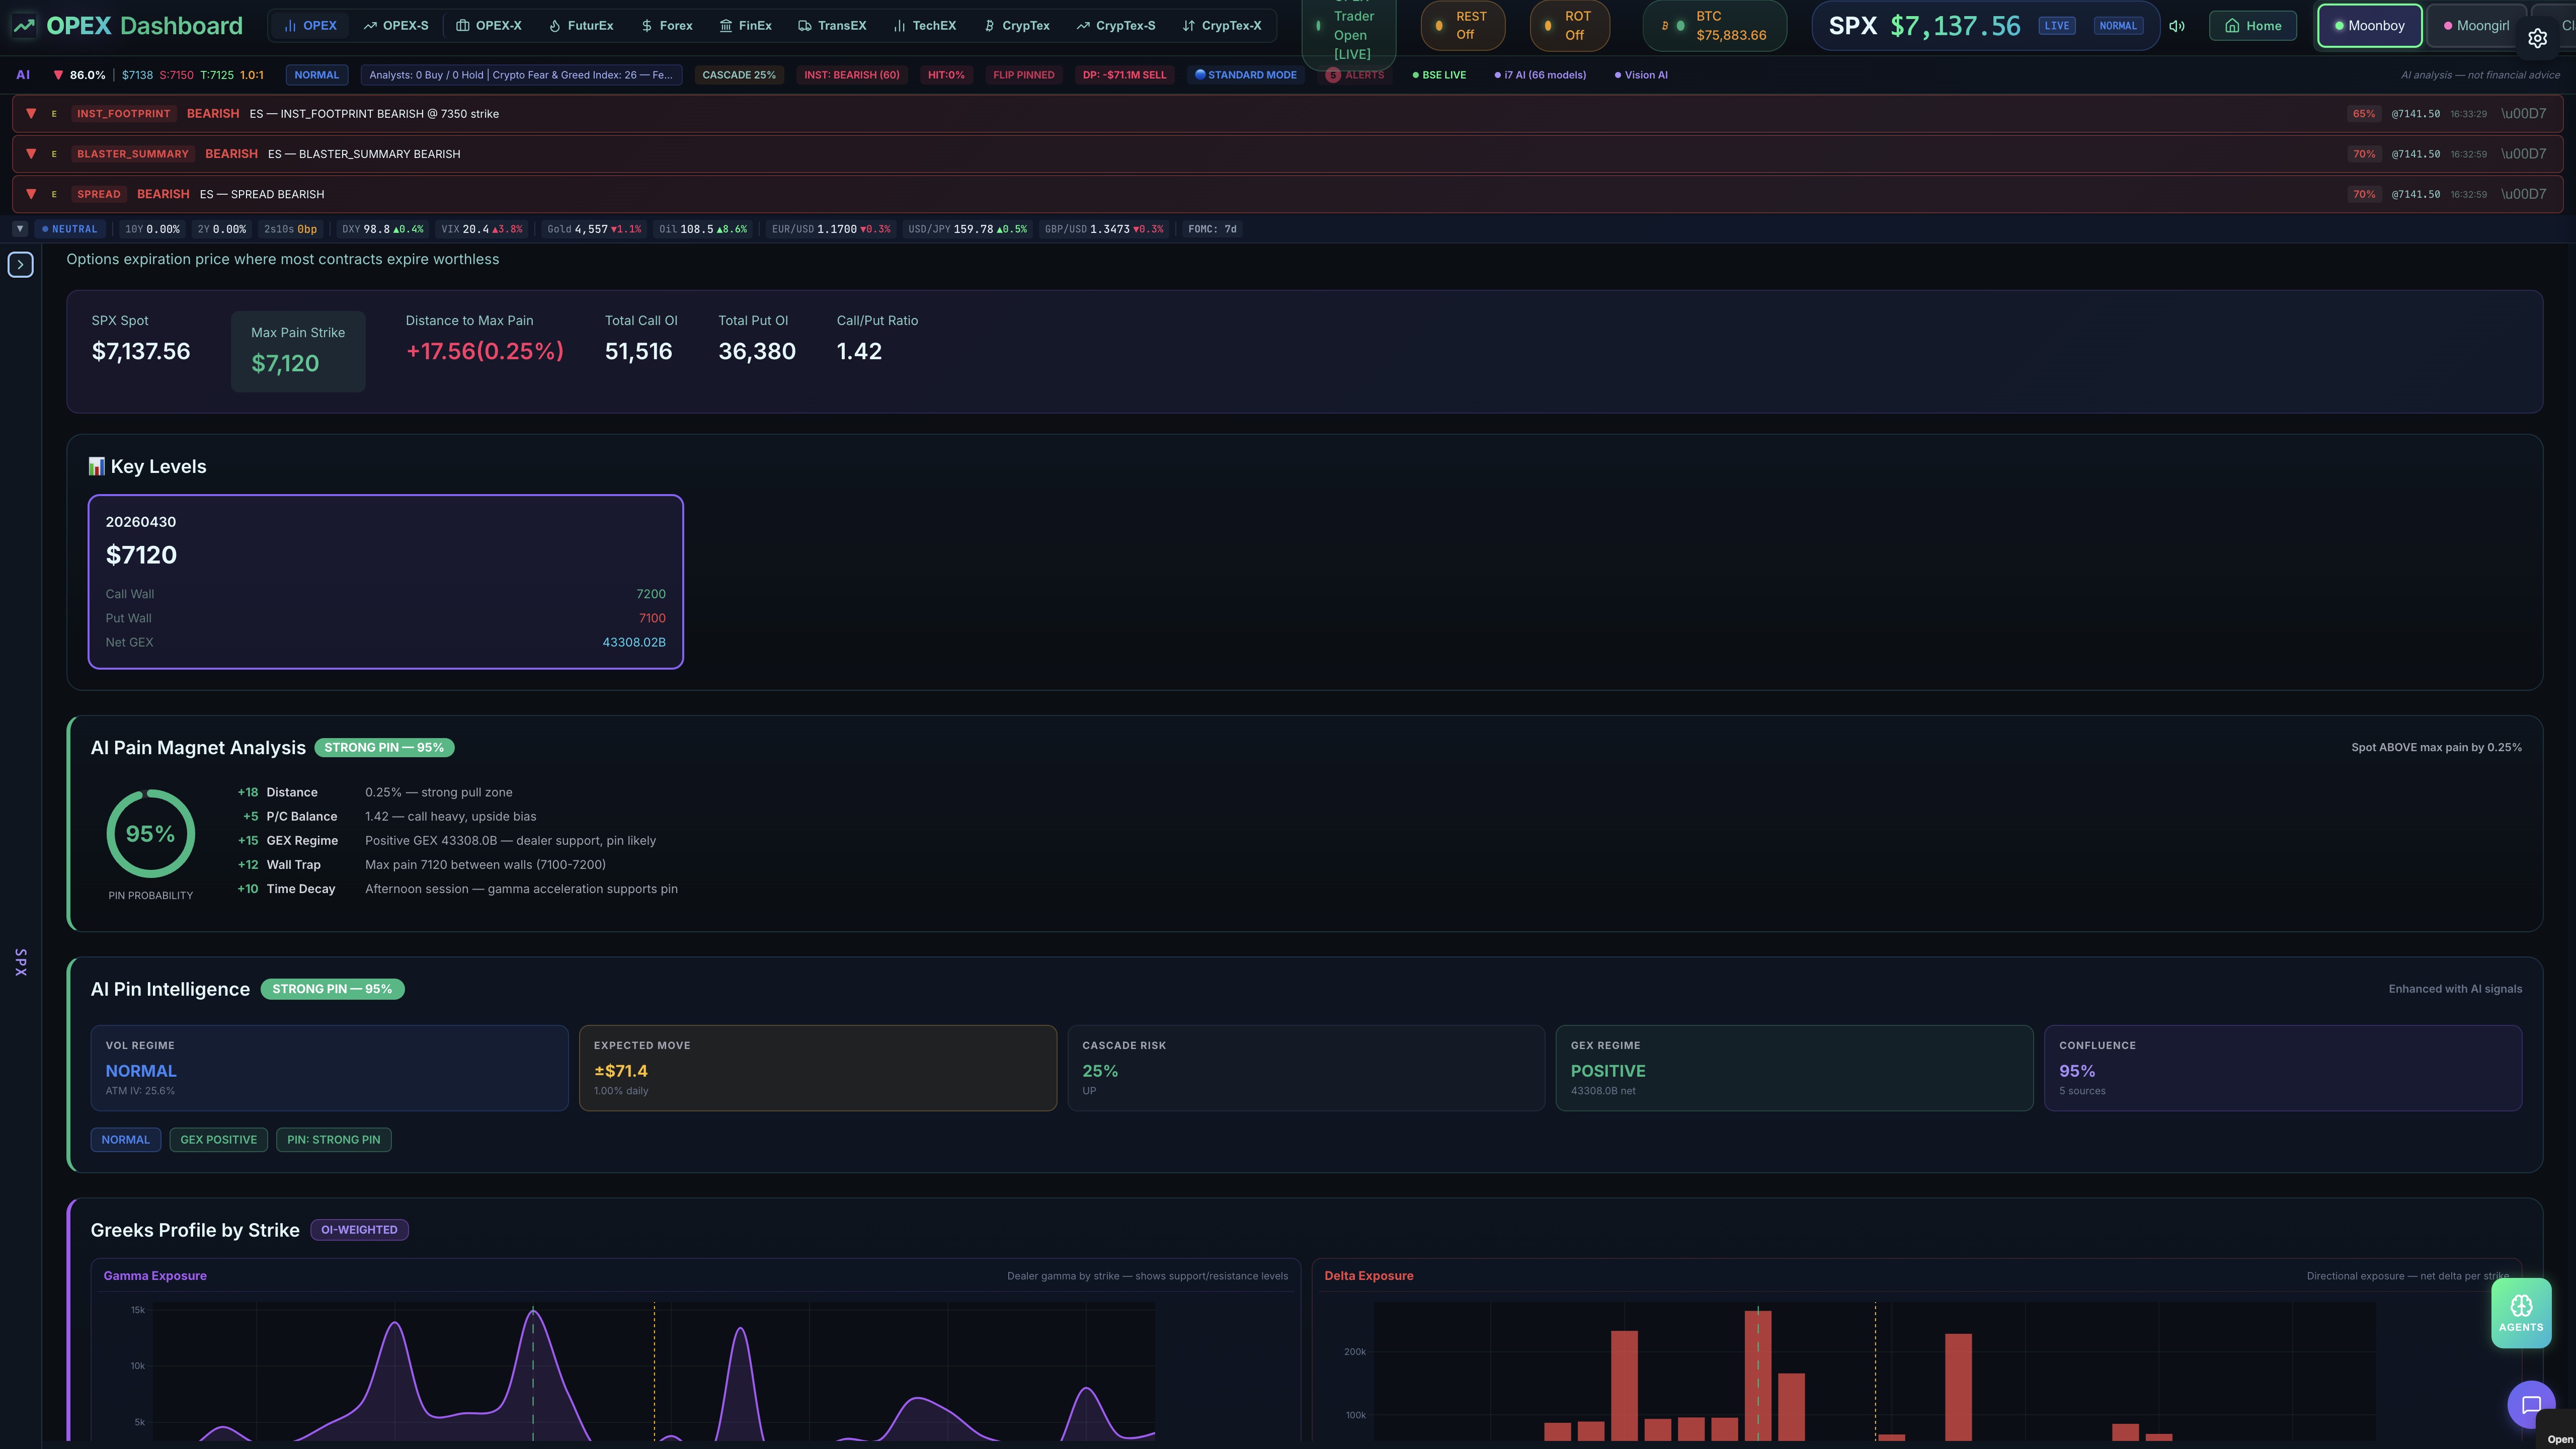
Task: Open the FinEx tab
Action: 746,26
